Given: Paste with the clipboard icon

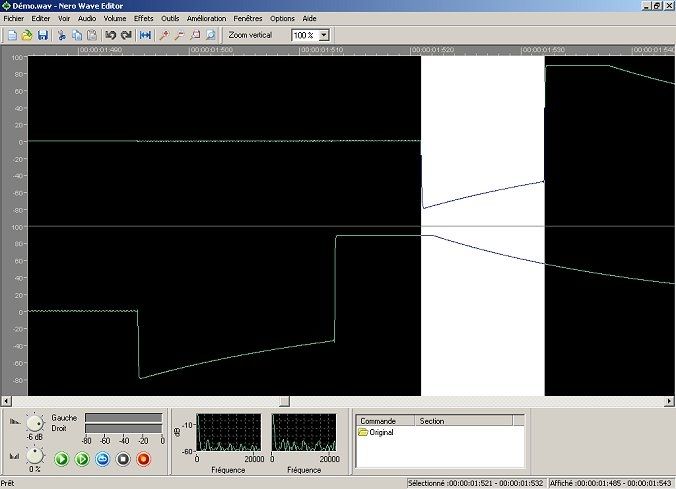Looking at the screenshot, I should (x=92, y=35).
